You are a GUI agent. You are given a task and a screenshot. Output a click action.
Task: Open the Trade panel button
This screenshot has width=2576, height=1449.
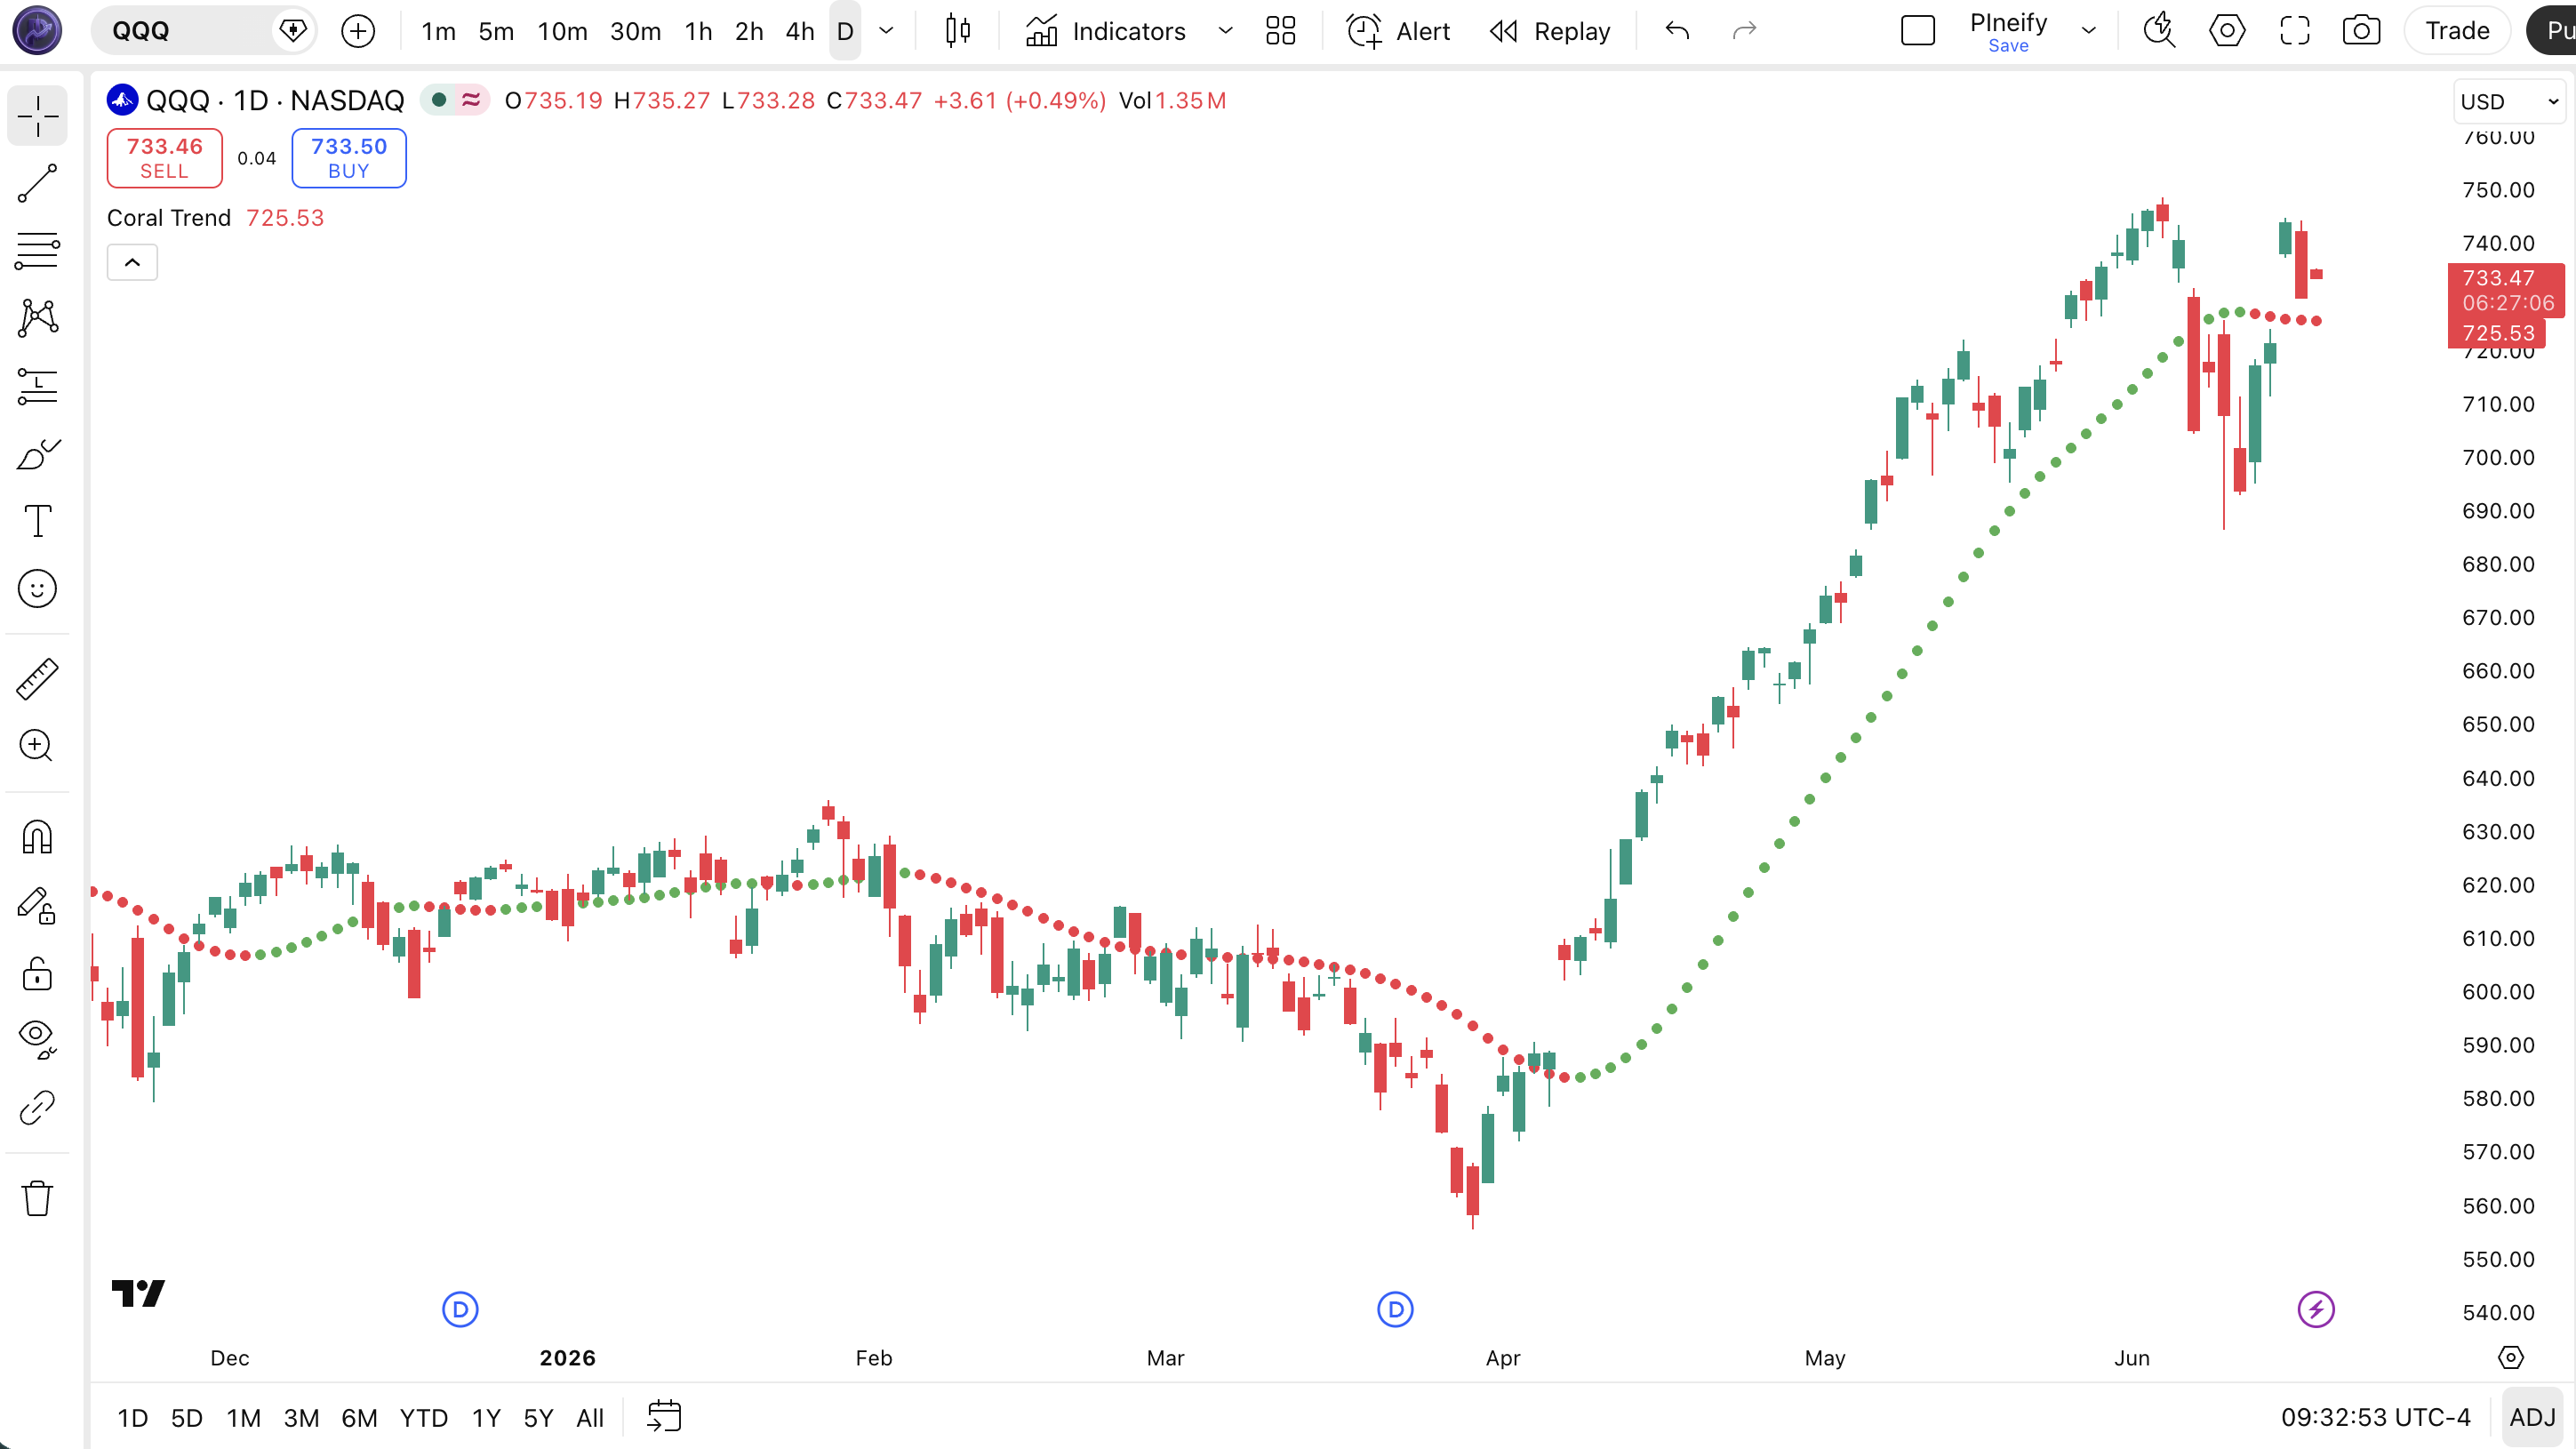(x=2457, y=31)
